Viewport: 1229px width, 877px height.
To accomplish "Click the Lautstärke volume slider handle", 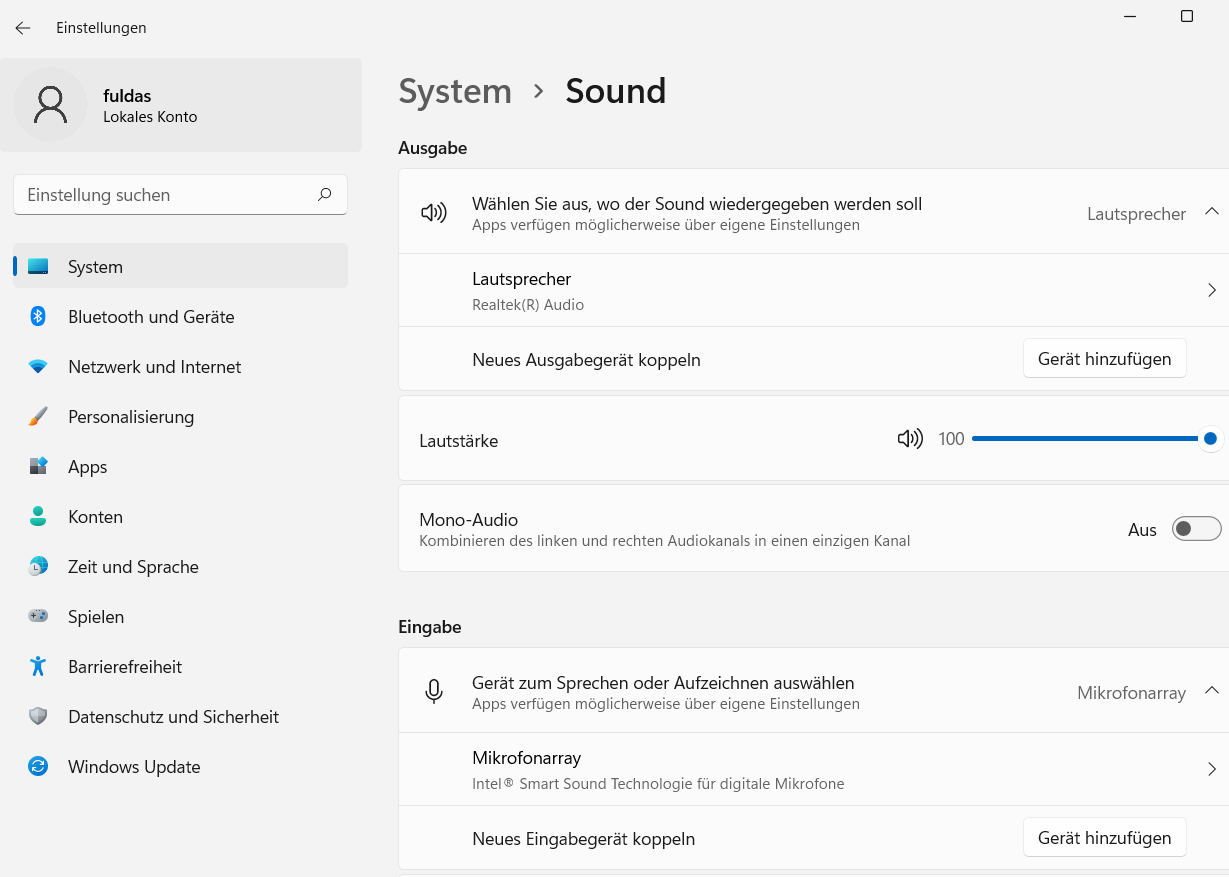I will click(x=1210, y=439).
